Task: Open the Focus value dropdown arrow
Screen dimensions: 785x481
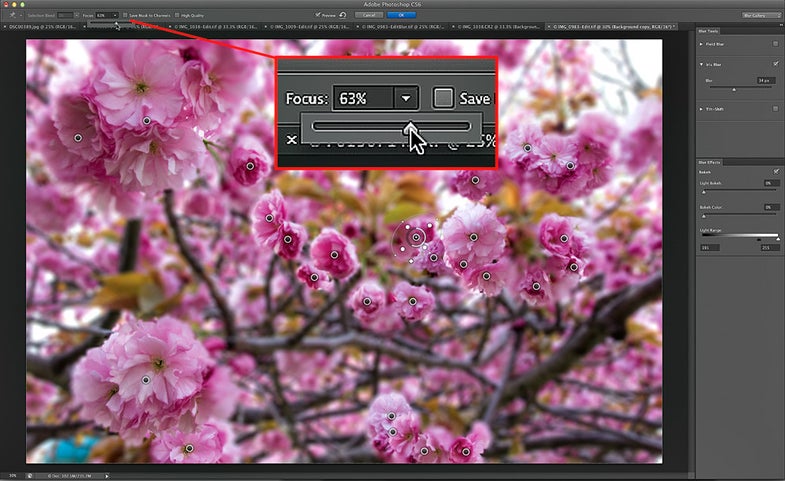Action: (x=115, y=16)
